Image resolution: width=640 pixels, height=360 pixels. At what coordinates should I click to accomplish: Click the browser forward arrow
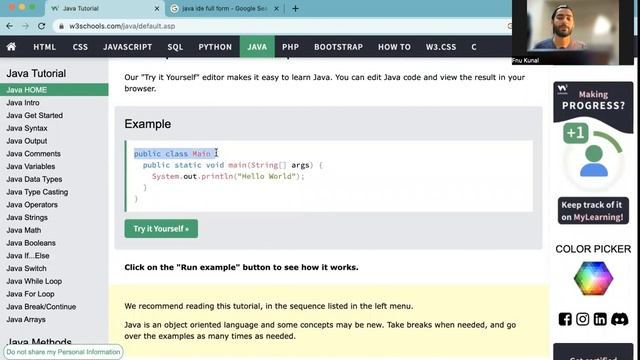click(x=25, y=26)
